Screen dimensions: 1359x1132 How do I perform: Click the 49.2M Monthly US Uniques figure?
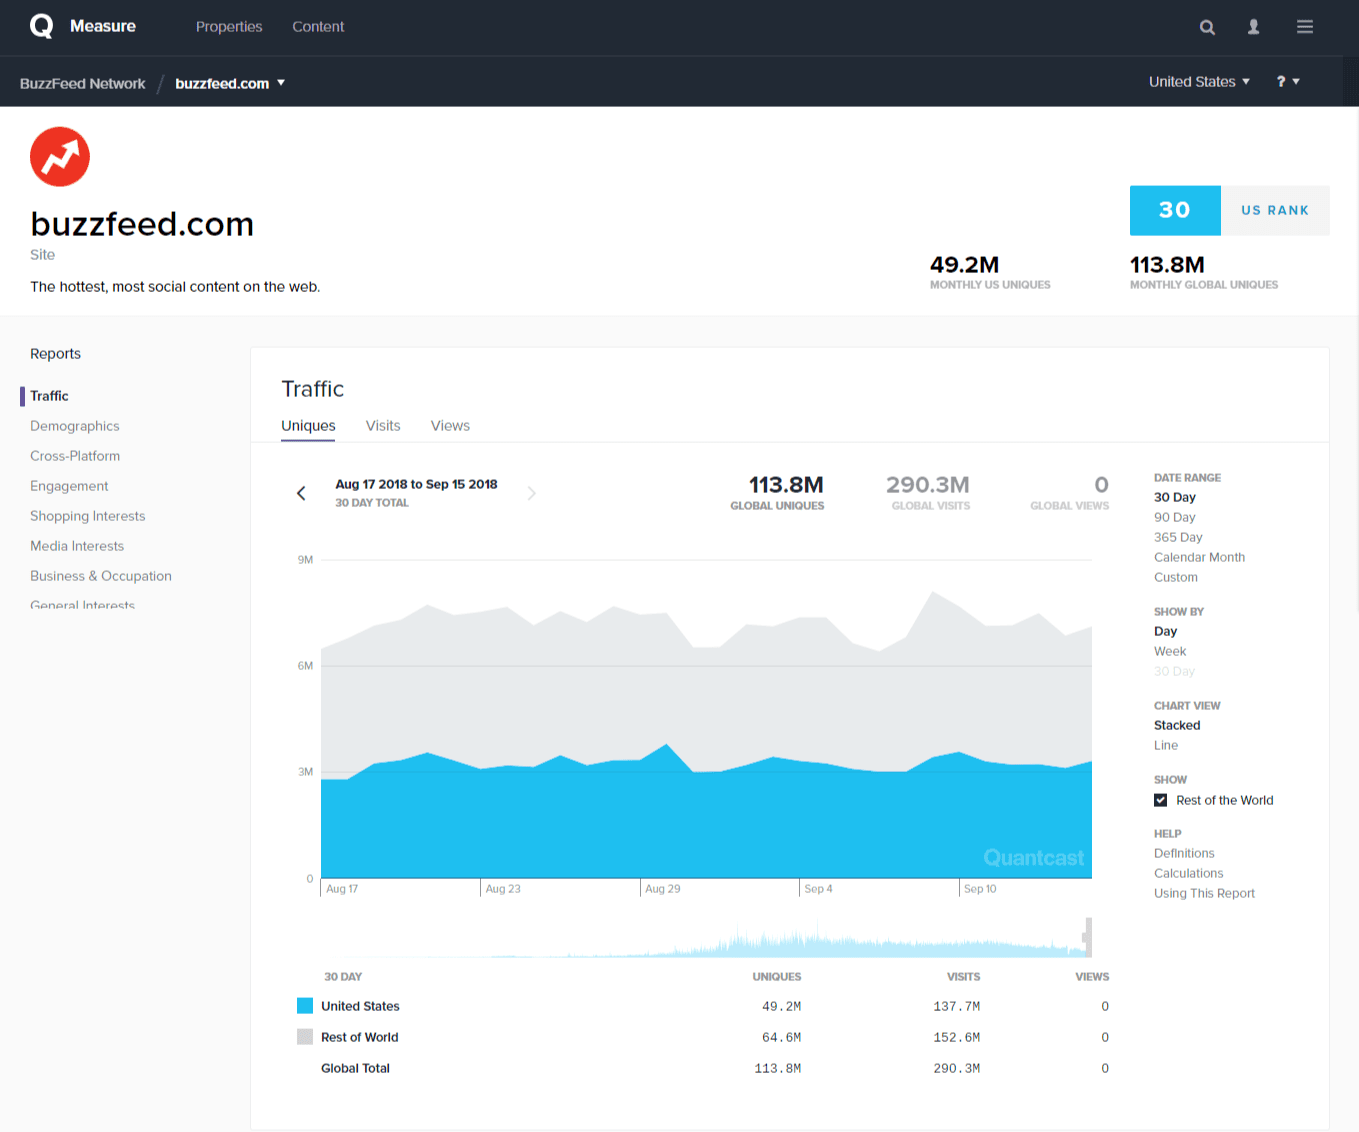coord(964,265)
